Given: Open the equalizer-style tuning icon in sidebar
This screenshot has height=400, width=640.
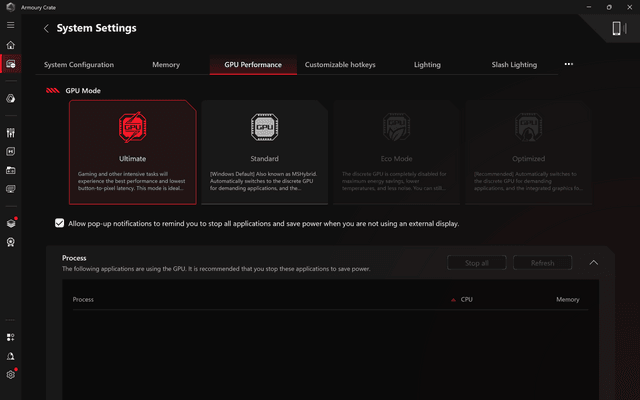Looking at the screenshot, I should (11, 133).
